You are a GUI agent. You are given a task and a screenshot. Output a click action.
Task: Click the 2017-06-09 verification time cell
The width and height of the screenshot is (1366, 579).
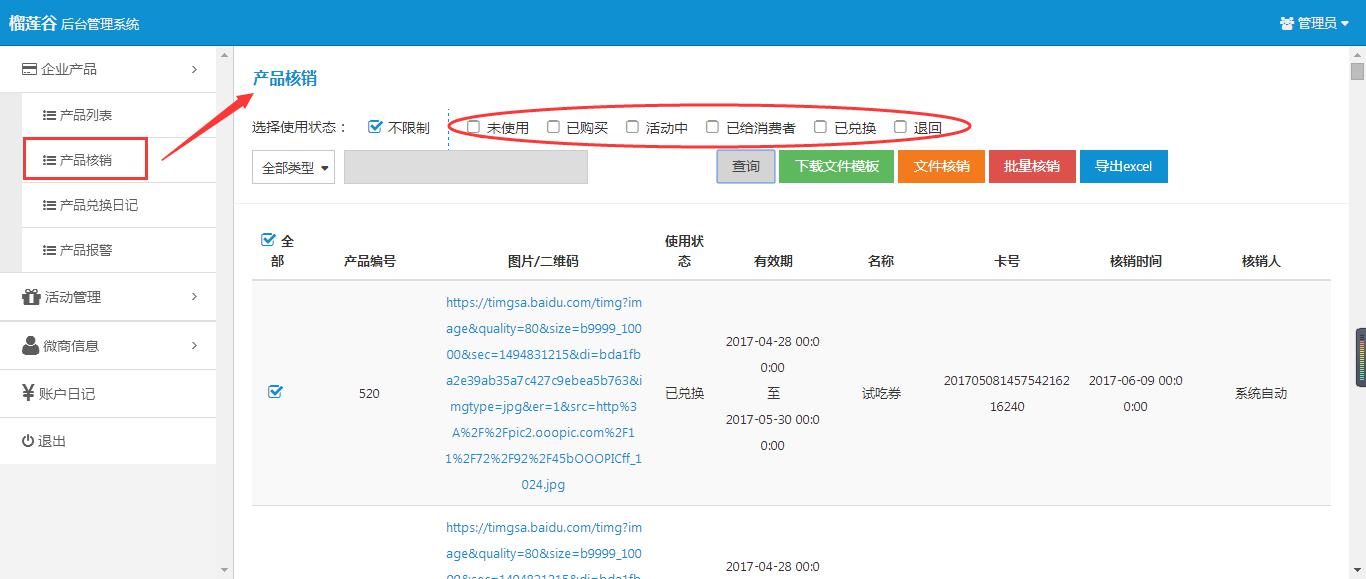coord(1136,394)
